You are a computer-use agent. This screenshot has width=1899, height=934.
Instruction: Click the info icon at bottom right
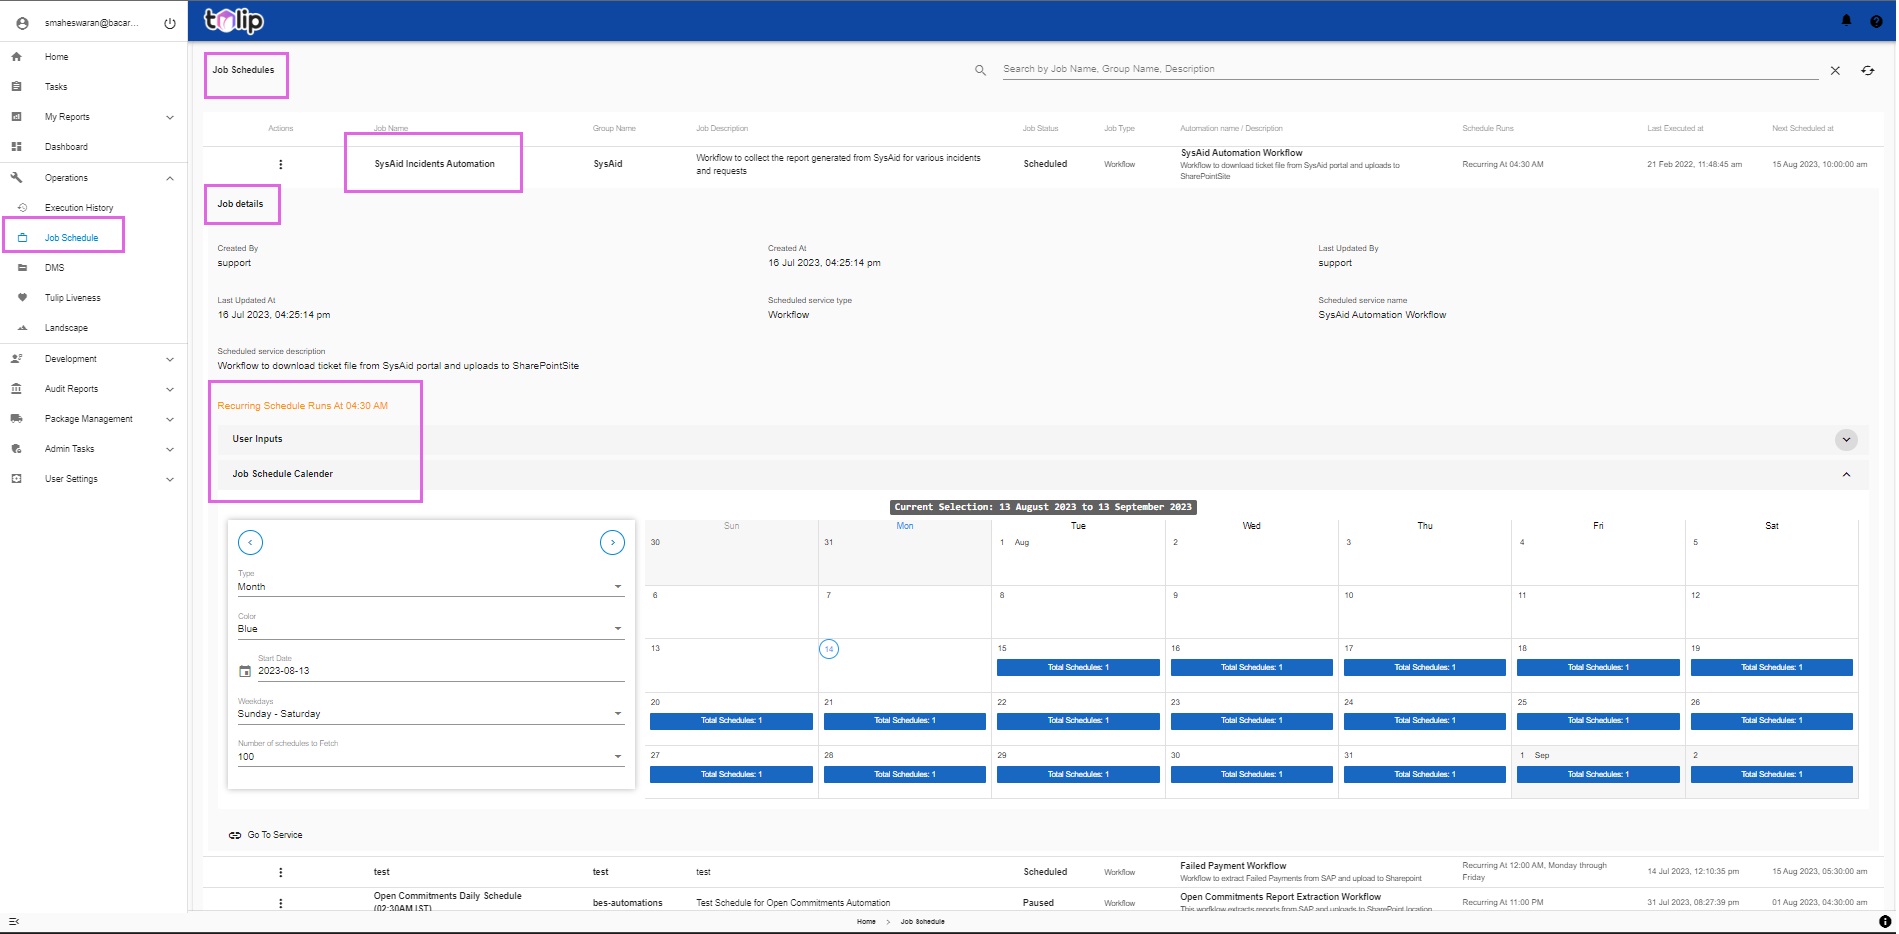(x=1885, y=921)
